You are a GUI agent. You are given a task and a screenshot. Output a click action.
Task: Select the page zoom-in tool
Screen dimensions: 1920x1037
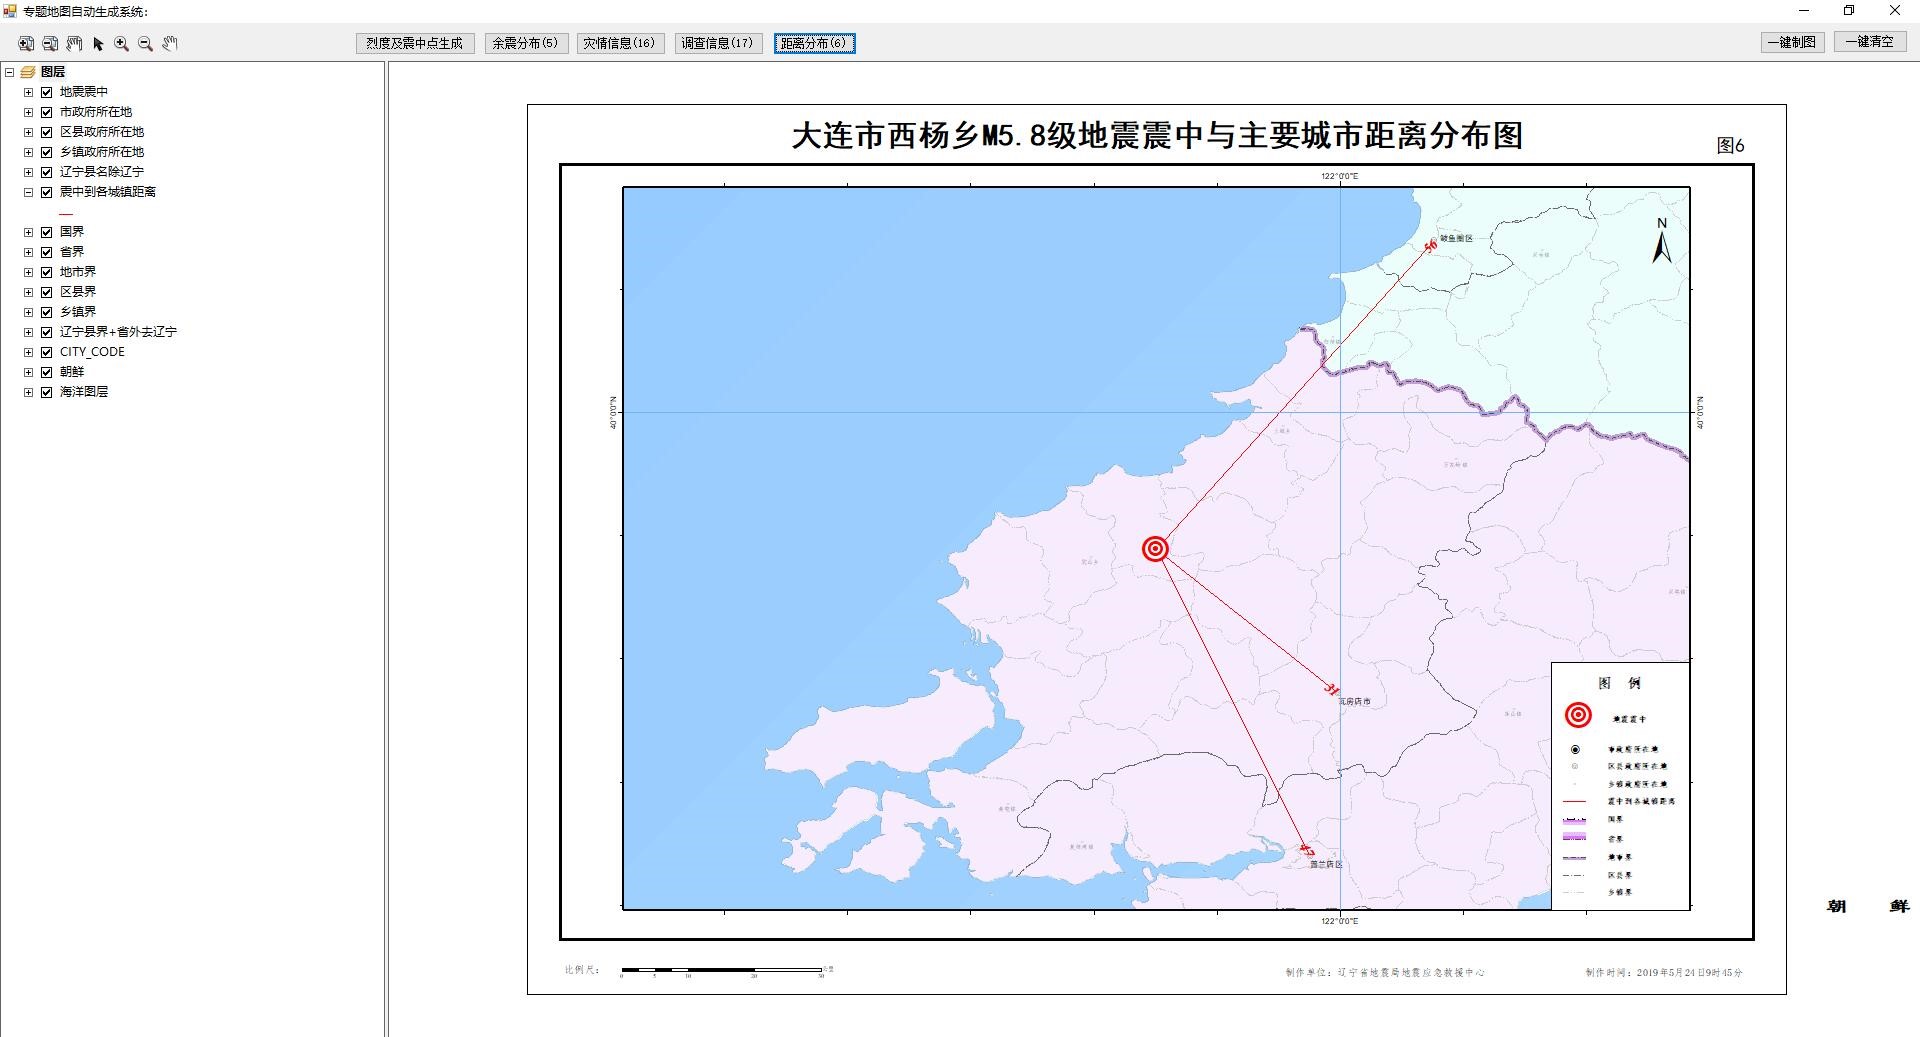[x=26, y=43]
